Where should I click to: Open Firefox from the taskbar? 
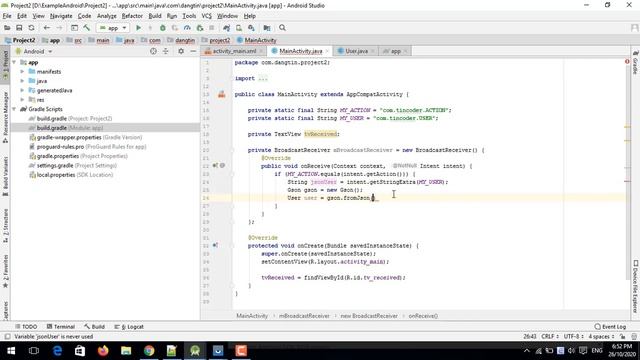coord(103,351)
